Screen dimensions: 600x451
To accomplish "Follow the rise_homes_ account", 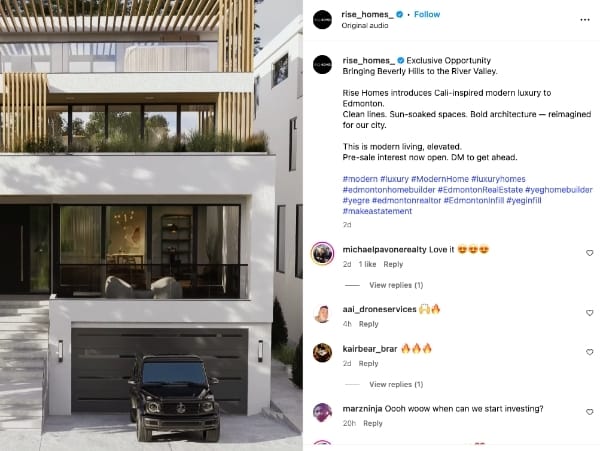I will [427, 15].
